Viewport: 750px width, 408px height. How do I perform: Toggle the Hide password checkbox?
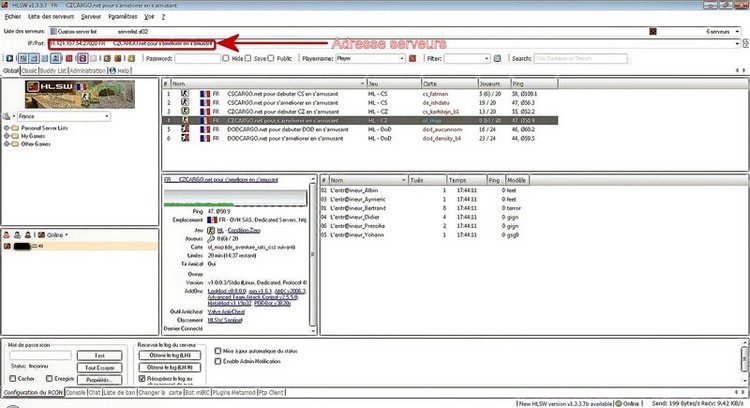coord(226,58)
